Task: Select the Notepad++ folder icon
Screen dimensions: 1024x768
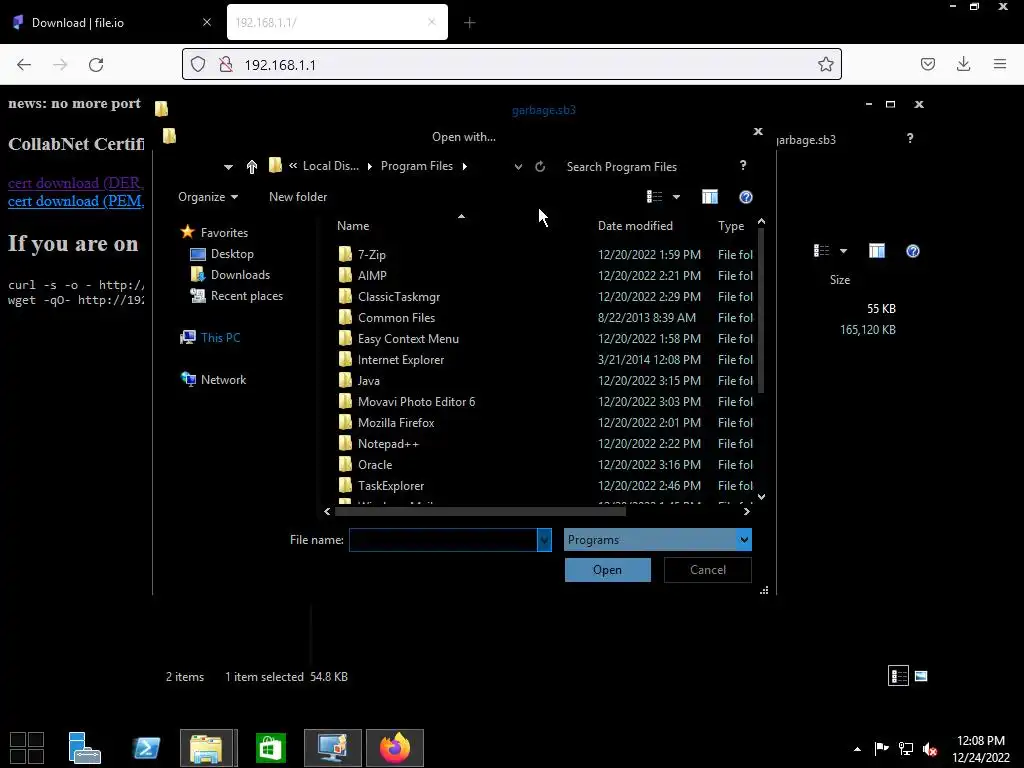Action: (345, 443)
